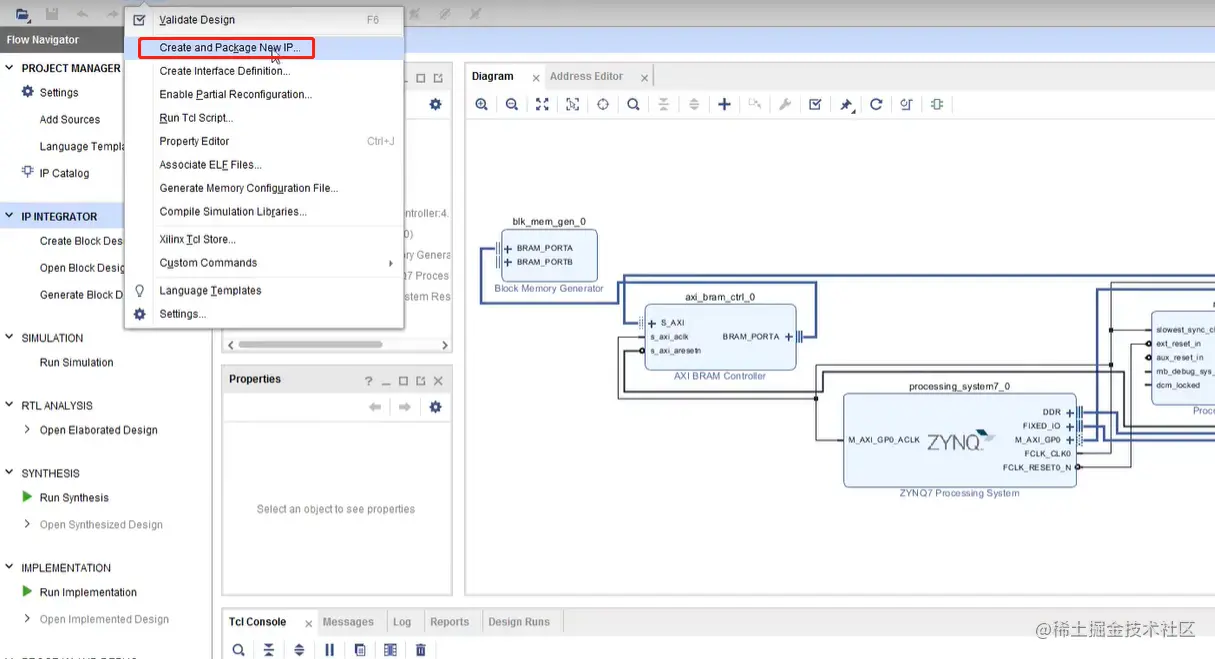The image size is (1215, 659).
Task: Click Run Synthesis in Flow Navigator
Action: pos(74,498)
